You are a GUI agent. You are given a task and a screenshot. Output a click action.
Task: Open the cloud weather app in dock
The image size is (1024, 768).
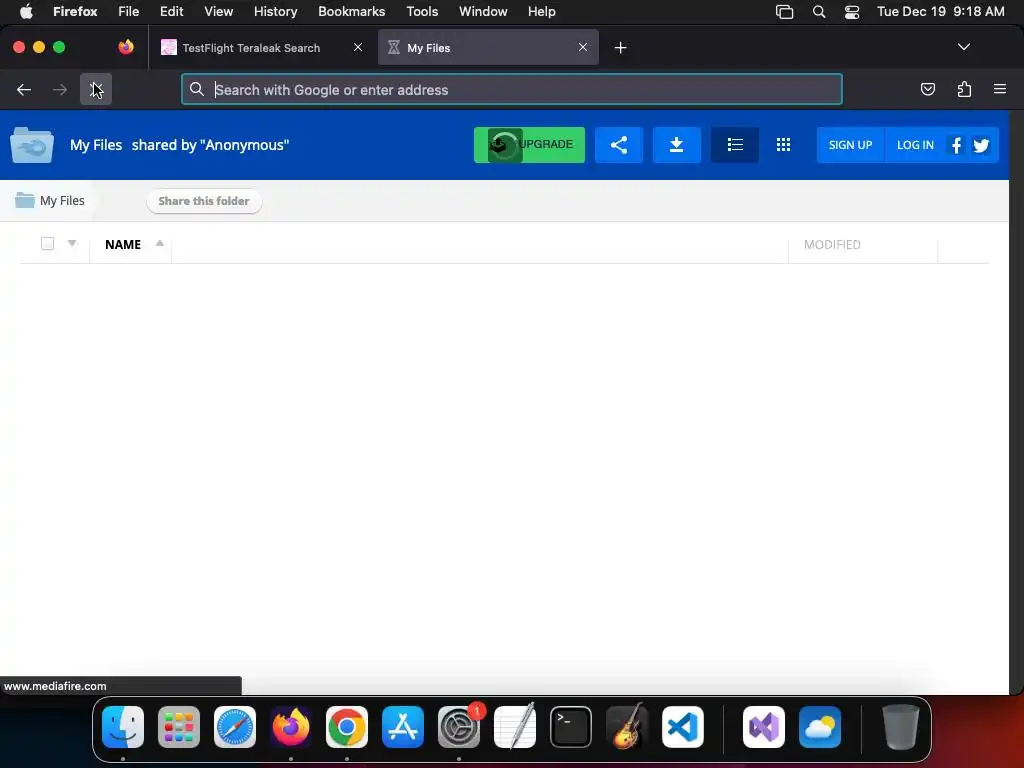[x=820, y=727]
